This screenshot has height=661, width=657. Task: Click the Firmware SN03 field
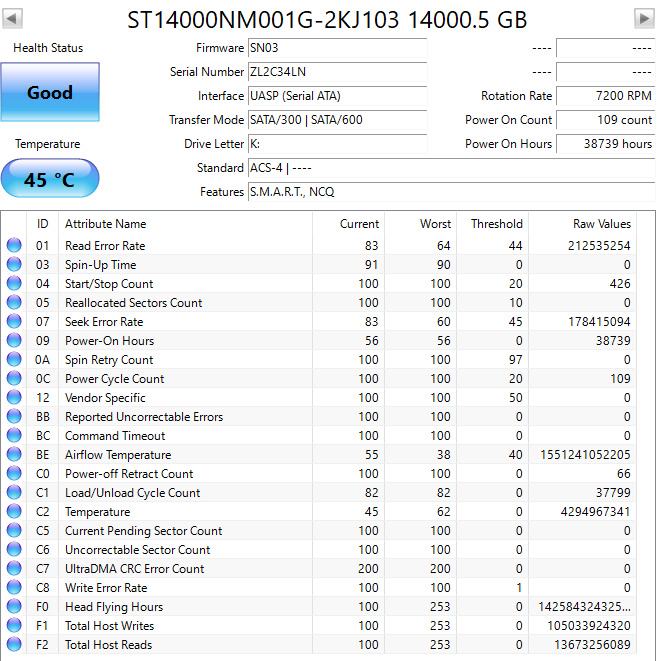click(336, 48)
